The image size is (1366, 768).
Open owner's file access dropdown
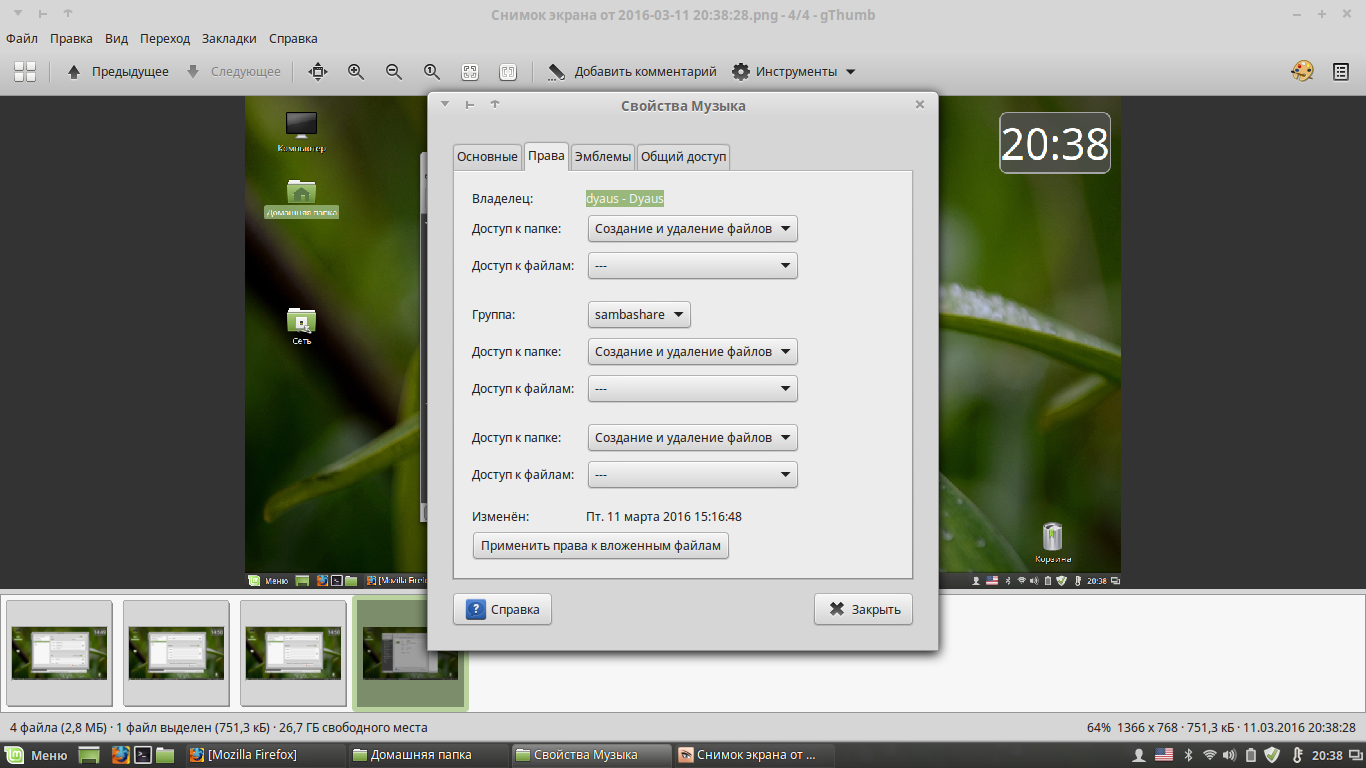pyautogui.click(x=692, y=266)
